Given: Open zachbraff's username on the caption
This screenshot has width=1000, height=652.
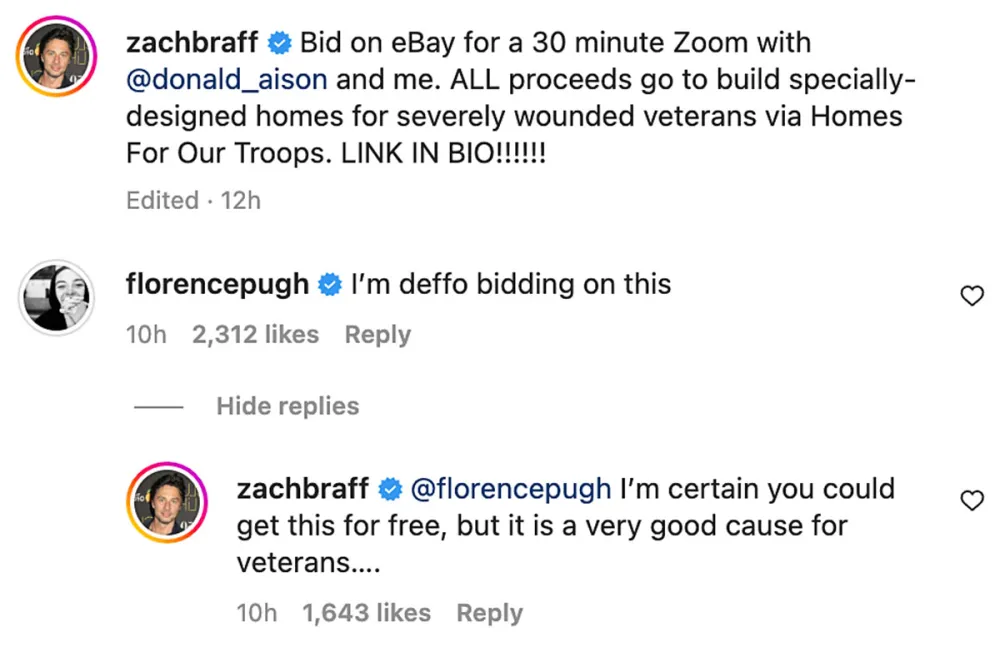Looking at the screenshot, I should pos(192,43).
